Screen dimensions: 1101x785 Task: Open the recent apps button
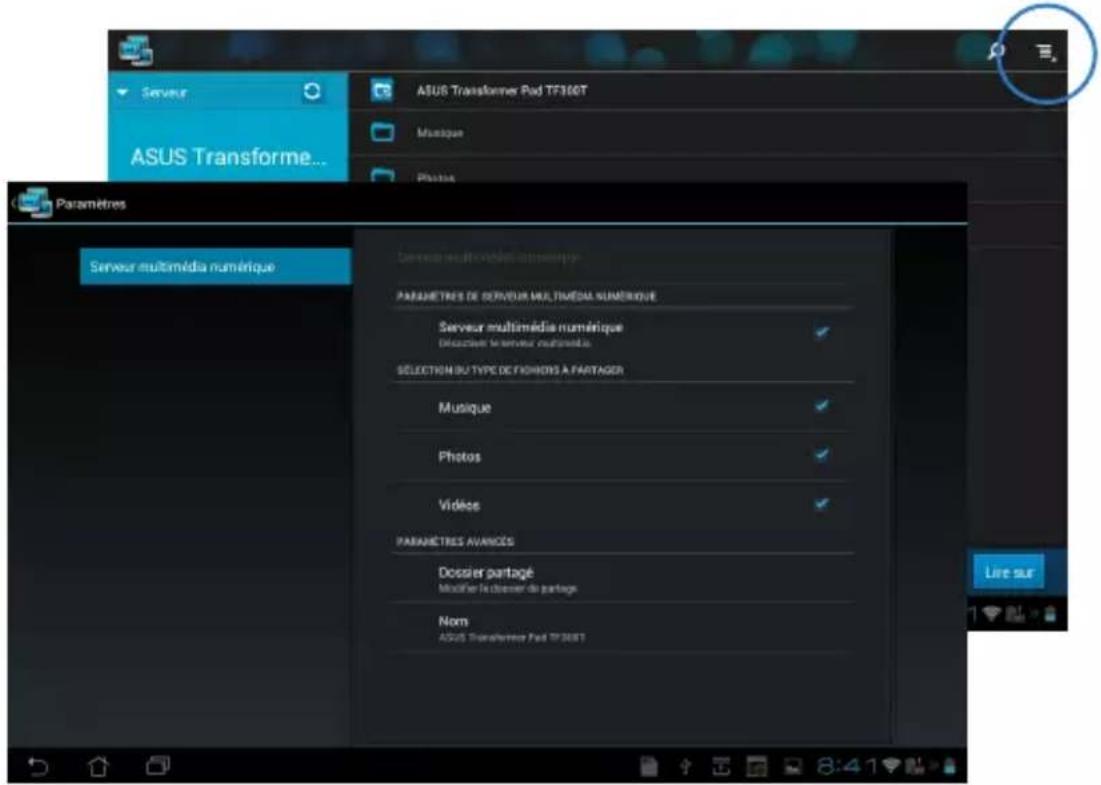click(x=158, y=765)
